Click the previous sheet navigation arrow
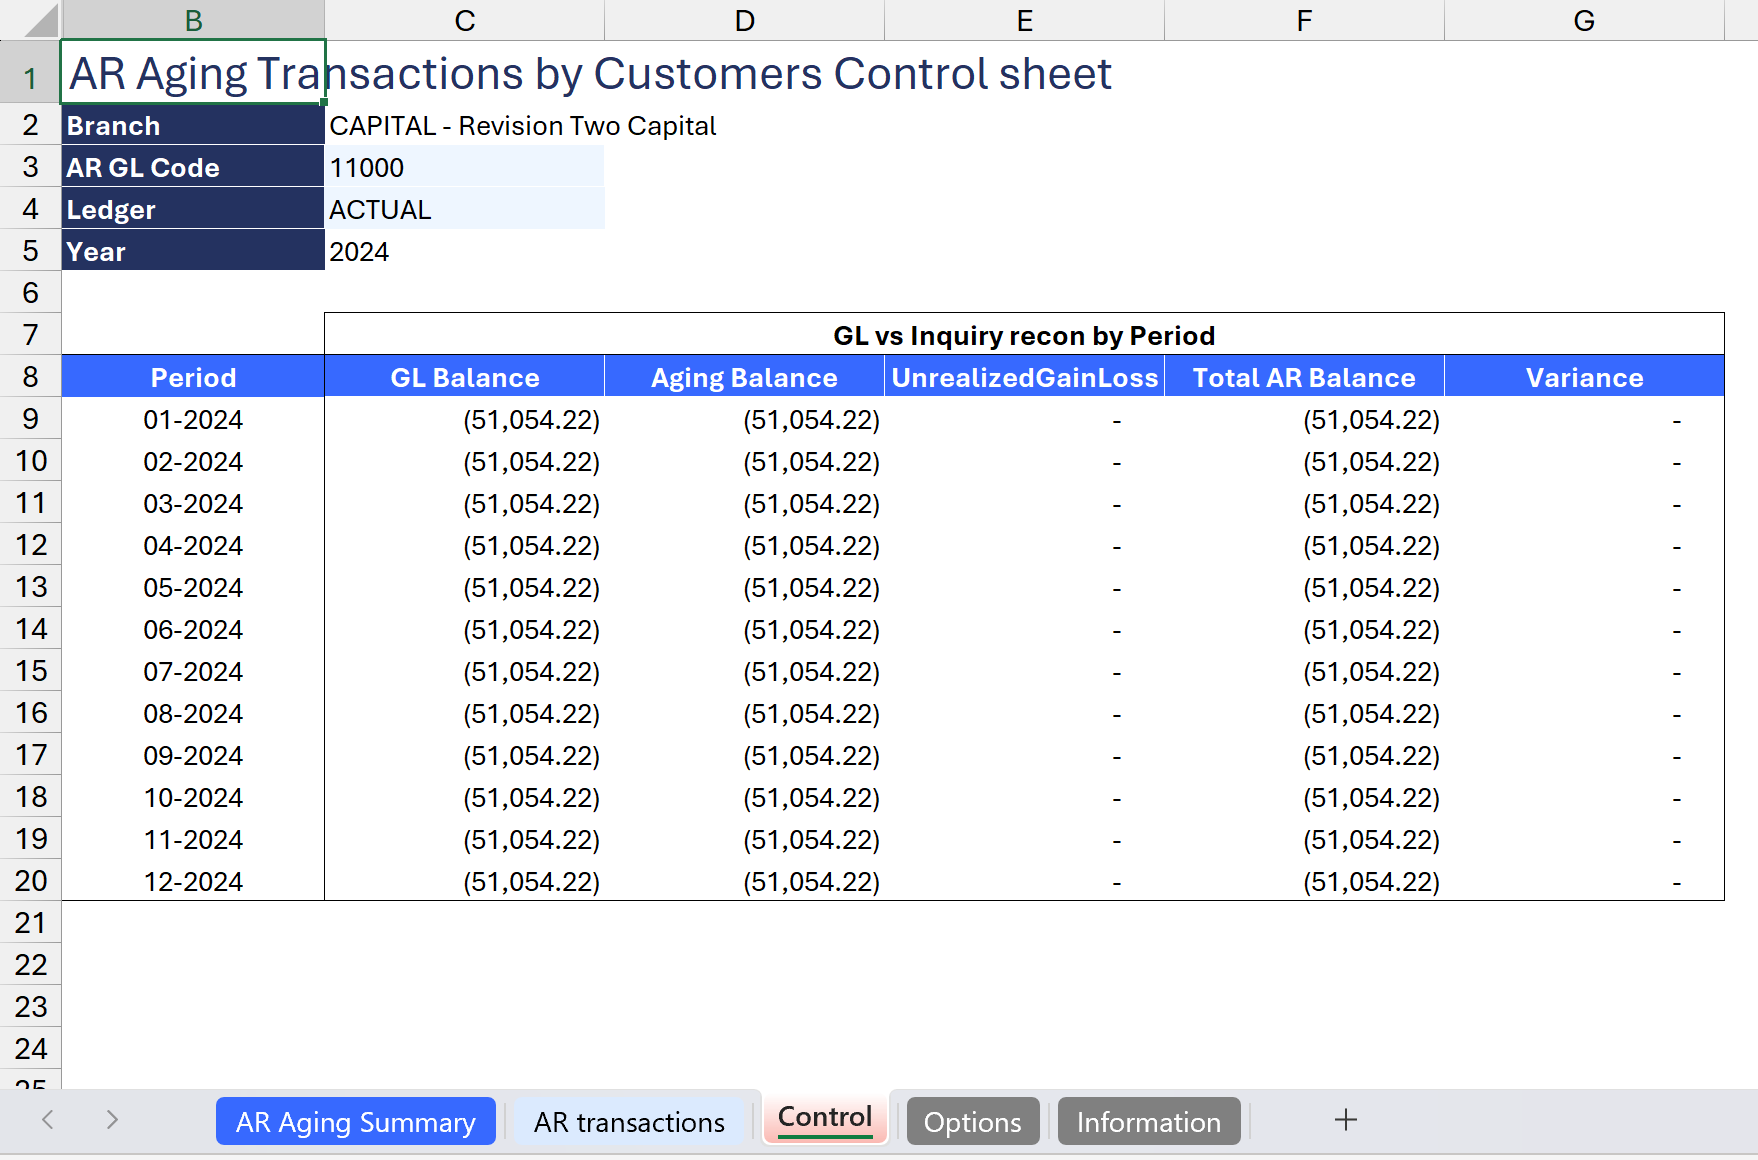1758x1160 pixels. (47, 1120)
